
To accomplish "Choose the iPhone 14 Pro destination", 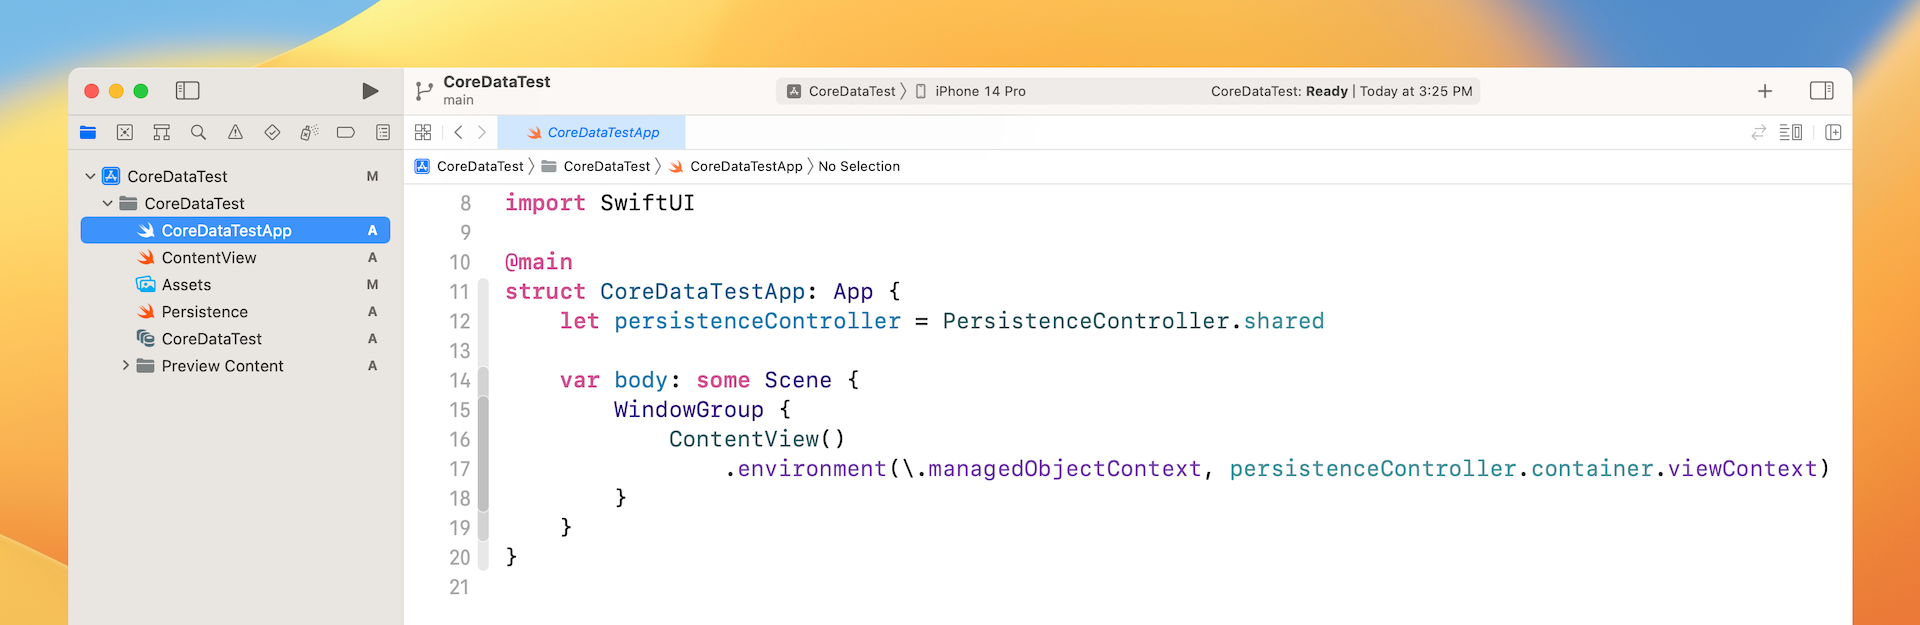I will 979,91.
